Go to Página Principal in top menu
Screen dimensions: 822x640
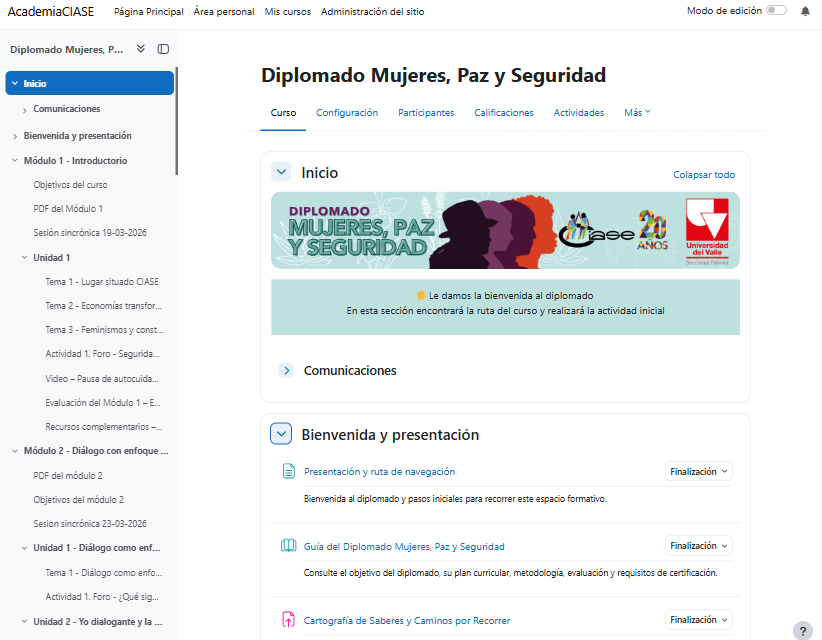pos(149,12)
